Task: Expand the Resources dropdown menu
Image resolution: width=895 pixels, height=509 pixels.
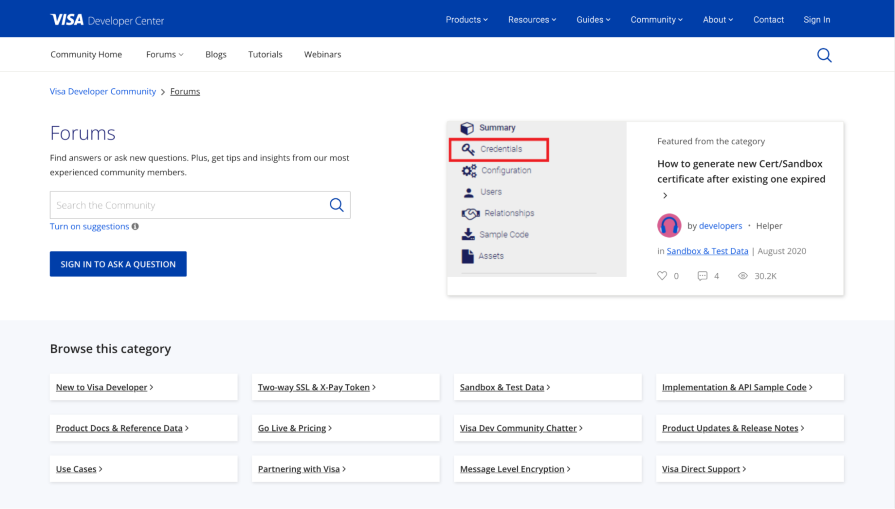Action: [532, 19]
